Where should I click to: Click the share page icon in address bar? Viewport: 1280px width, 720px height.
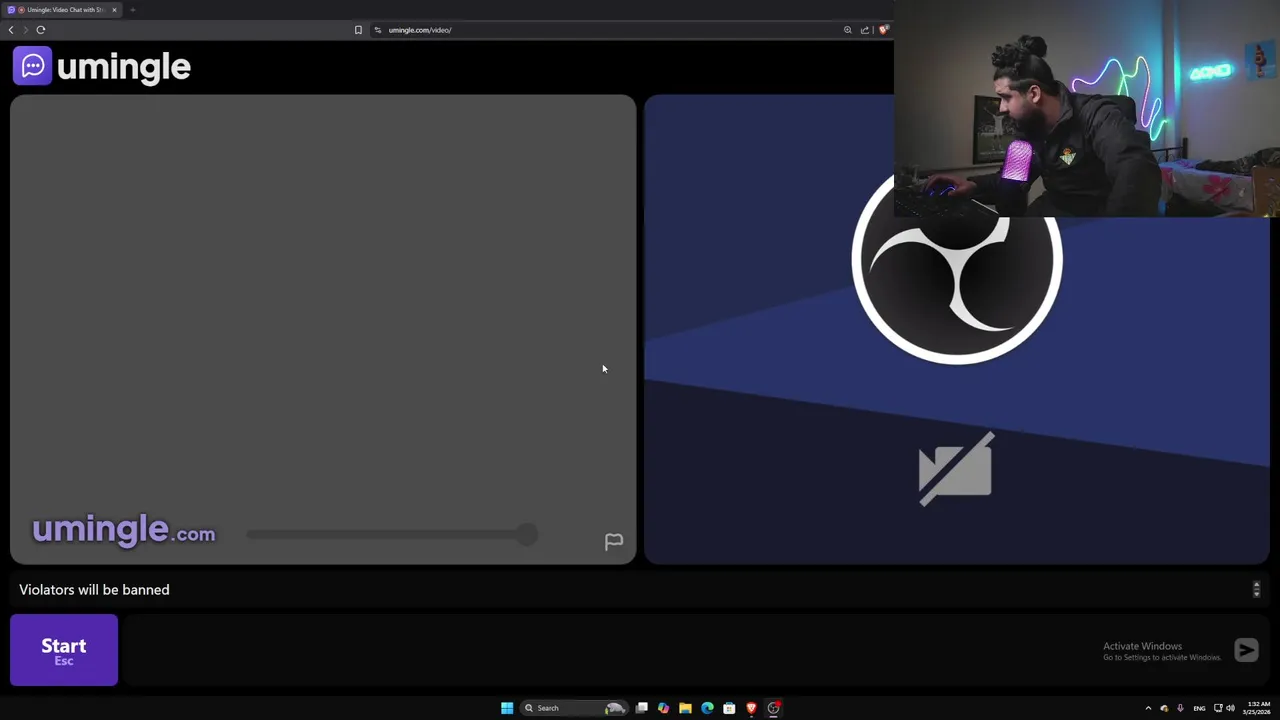pos(865,30)
